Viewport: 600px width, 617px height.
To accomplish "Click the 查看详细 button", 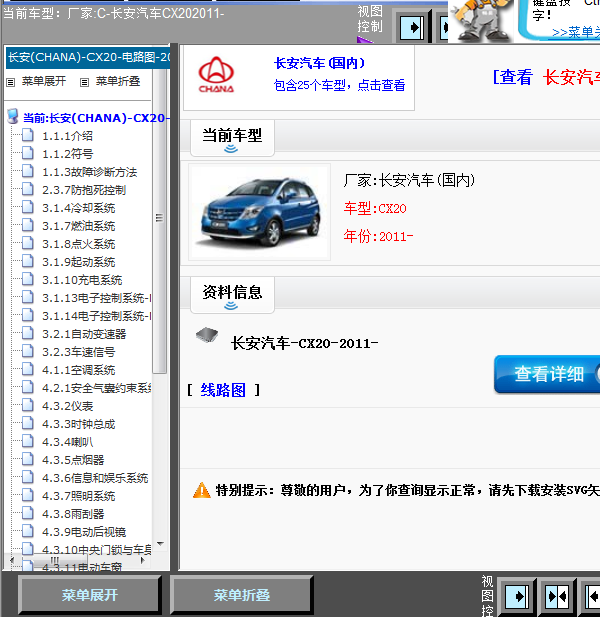I will [547, 374].
